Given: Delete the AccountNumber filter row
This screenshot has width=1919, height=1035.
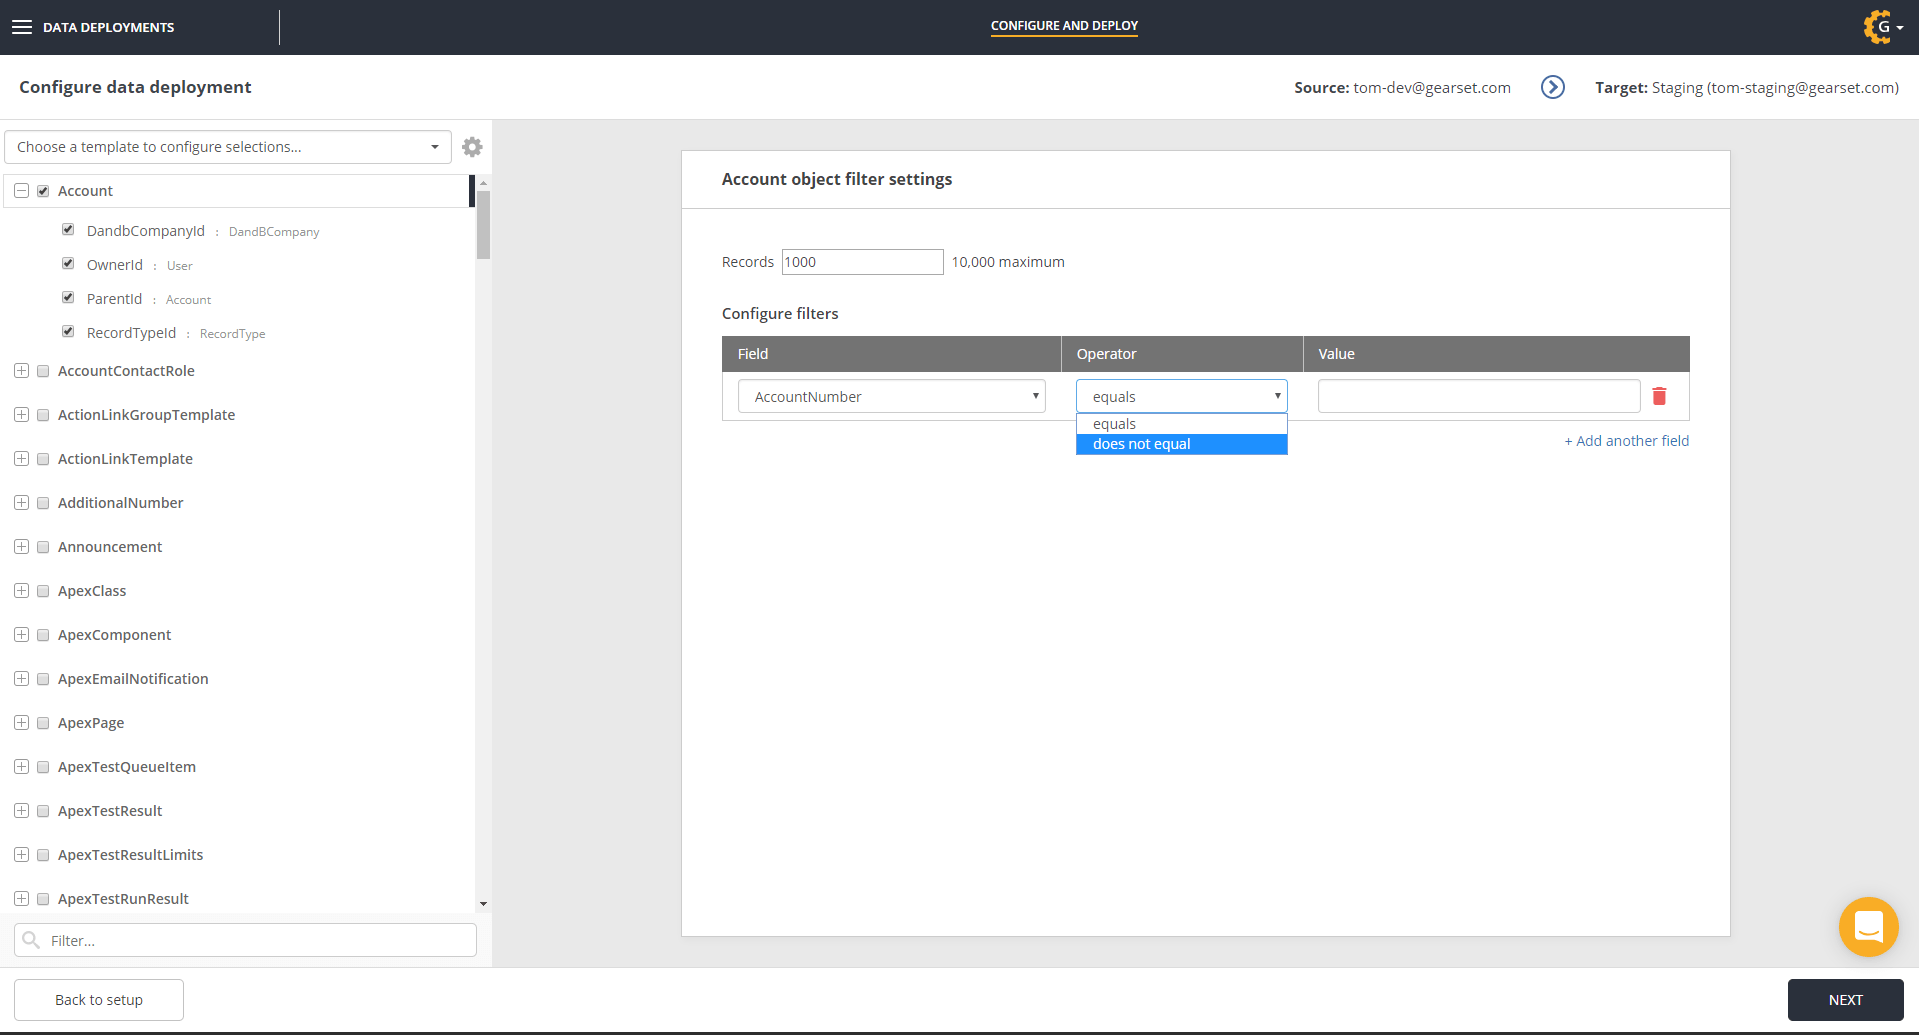Looking at the screenshot, I should (1659, 396).
